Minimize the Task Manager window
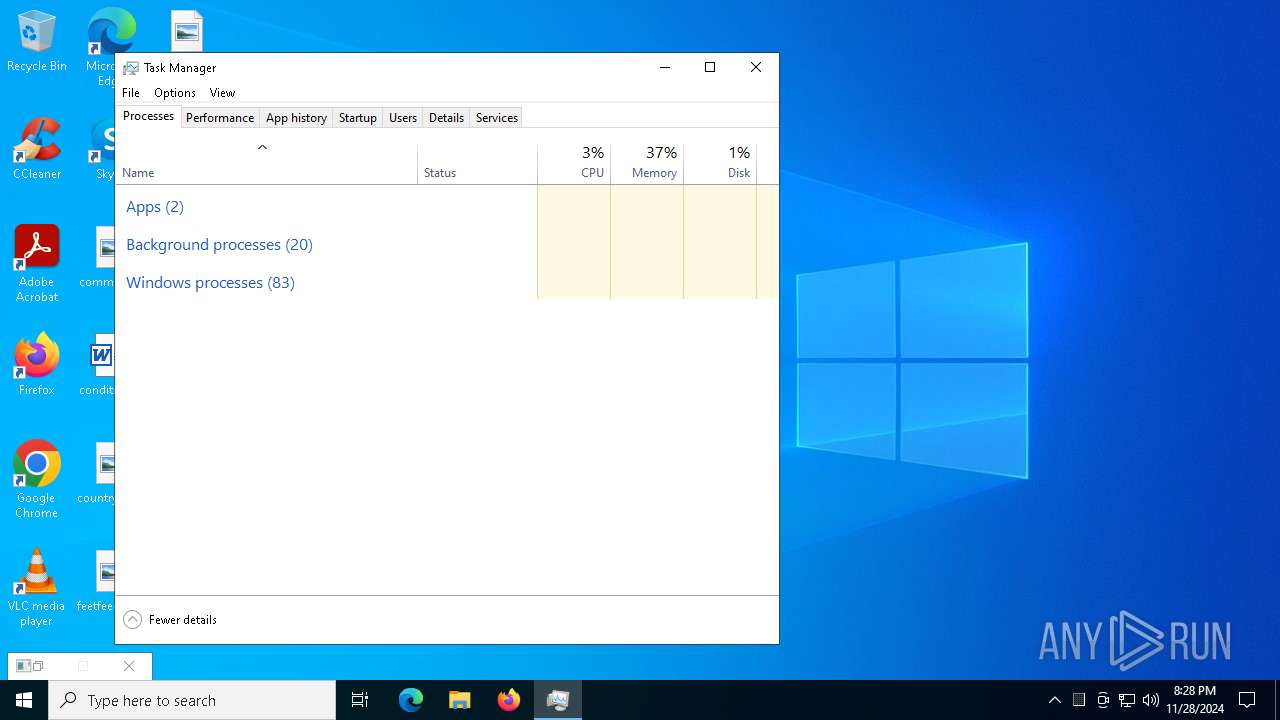 coord(665,67)
